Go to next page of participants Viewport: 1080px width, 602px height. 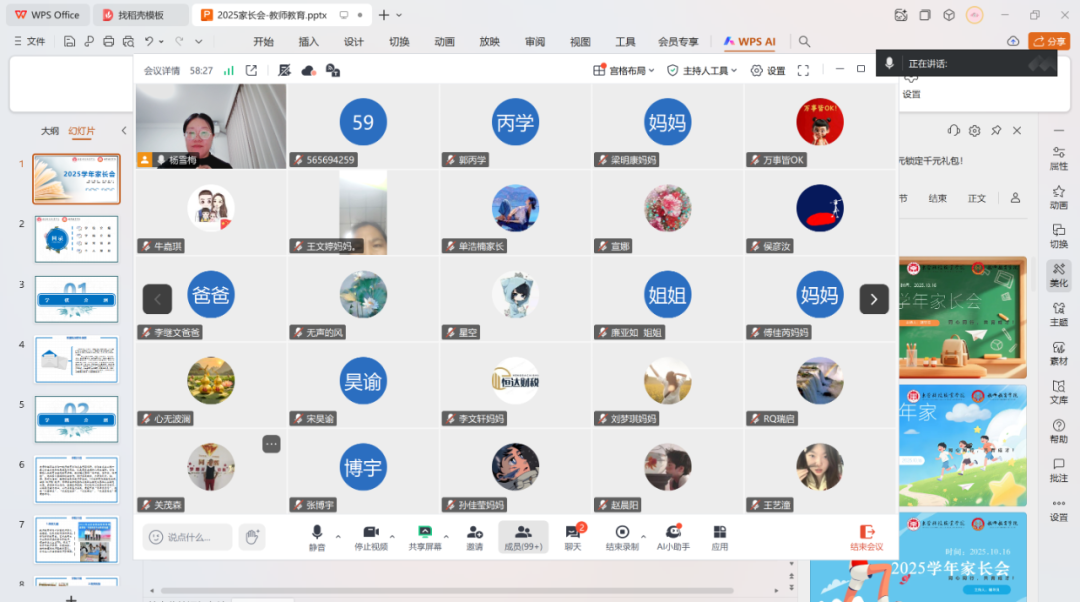[x=873, y=299]
